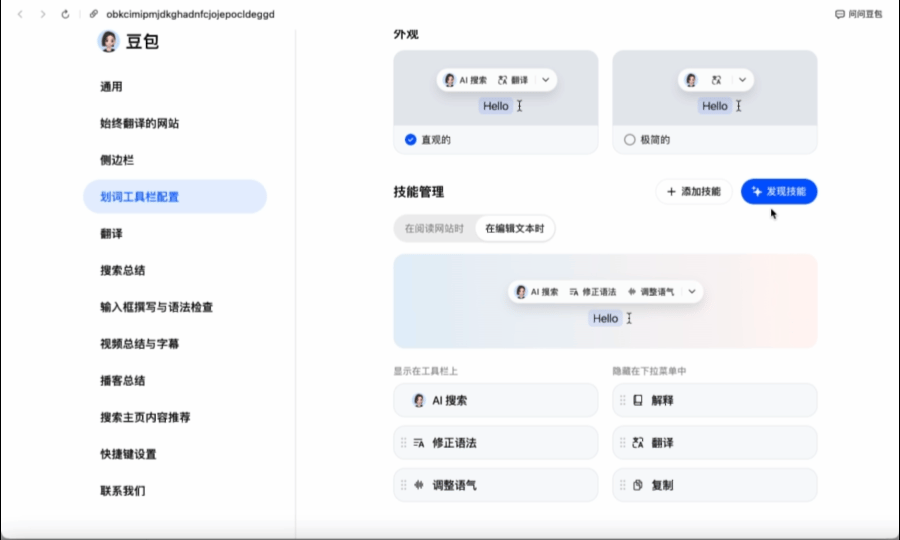Image resolution: width=900 pixels, height=540 pixels.
Task: Click the drag handle of 调整语气 row
Action: click(x=404, y=485)
